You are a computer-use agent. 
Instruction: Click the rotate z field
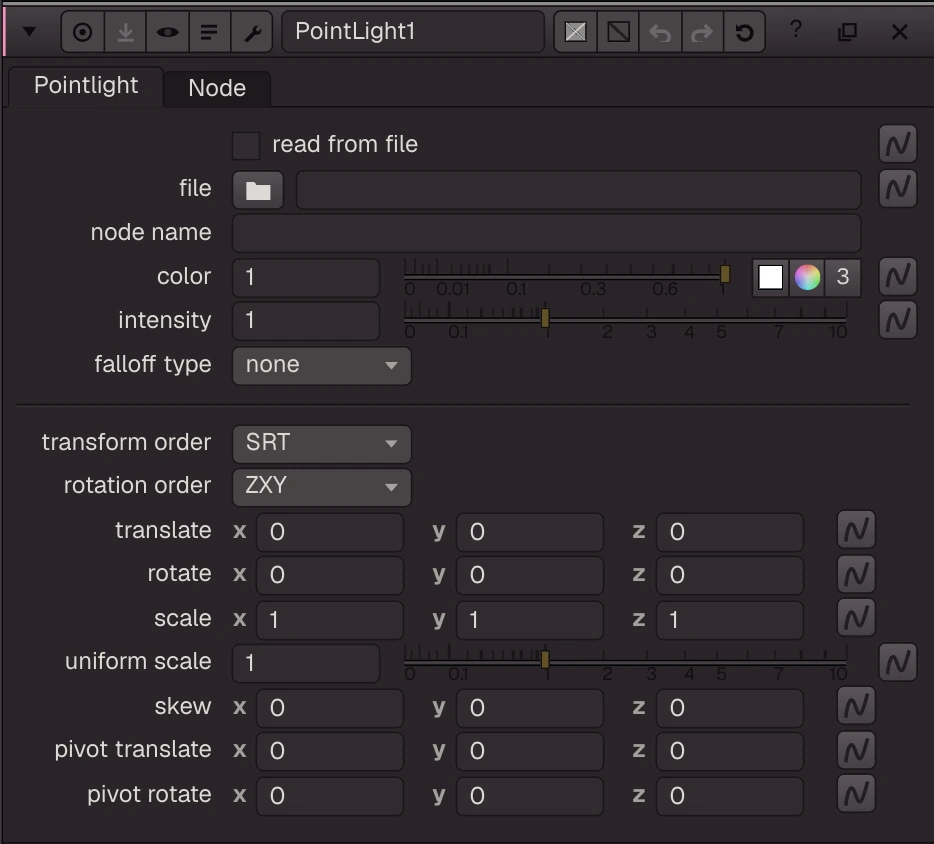click(x=730, y=575)
